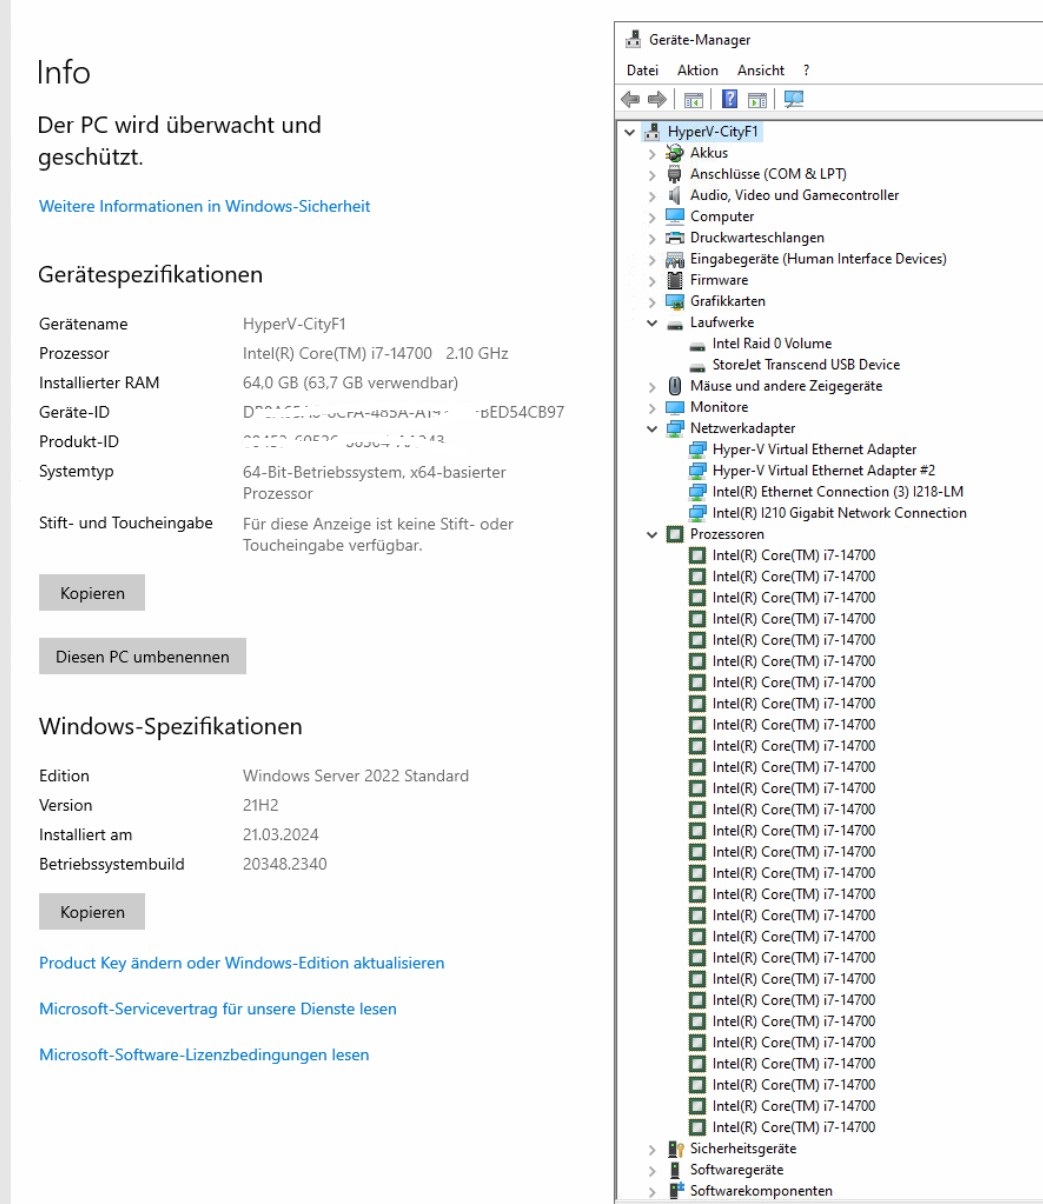1043x1204 pixels.
Task: Open Weitere Informationen in Windows-Sicherheit link
Action: tap(204, 206)
